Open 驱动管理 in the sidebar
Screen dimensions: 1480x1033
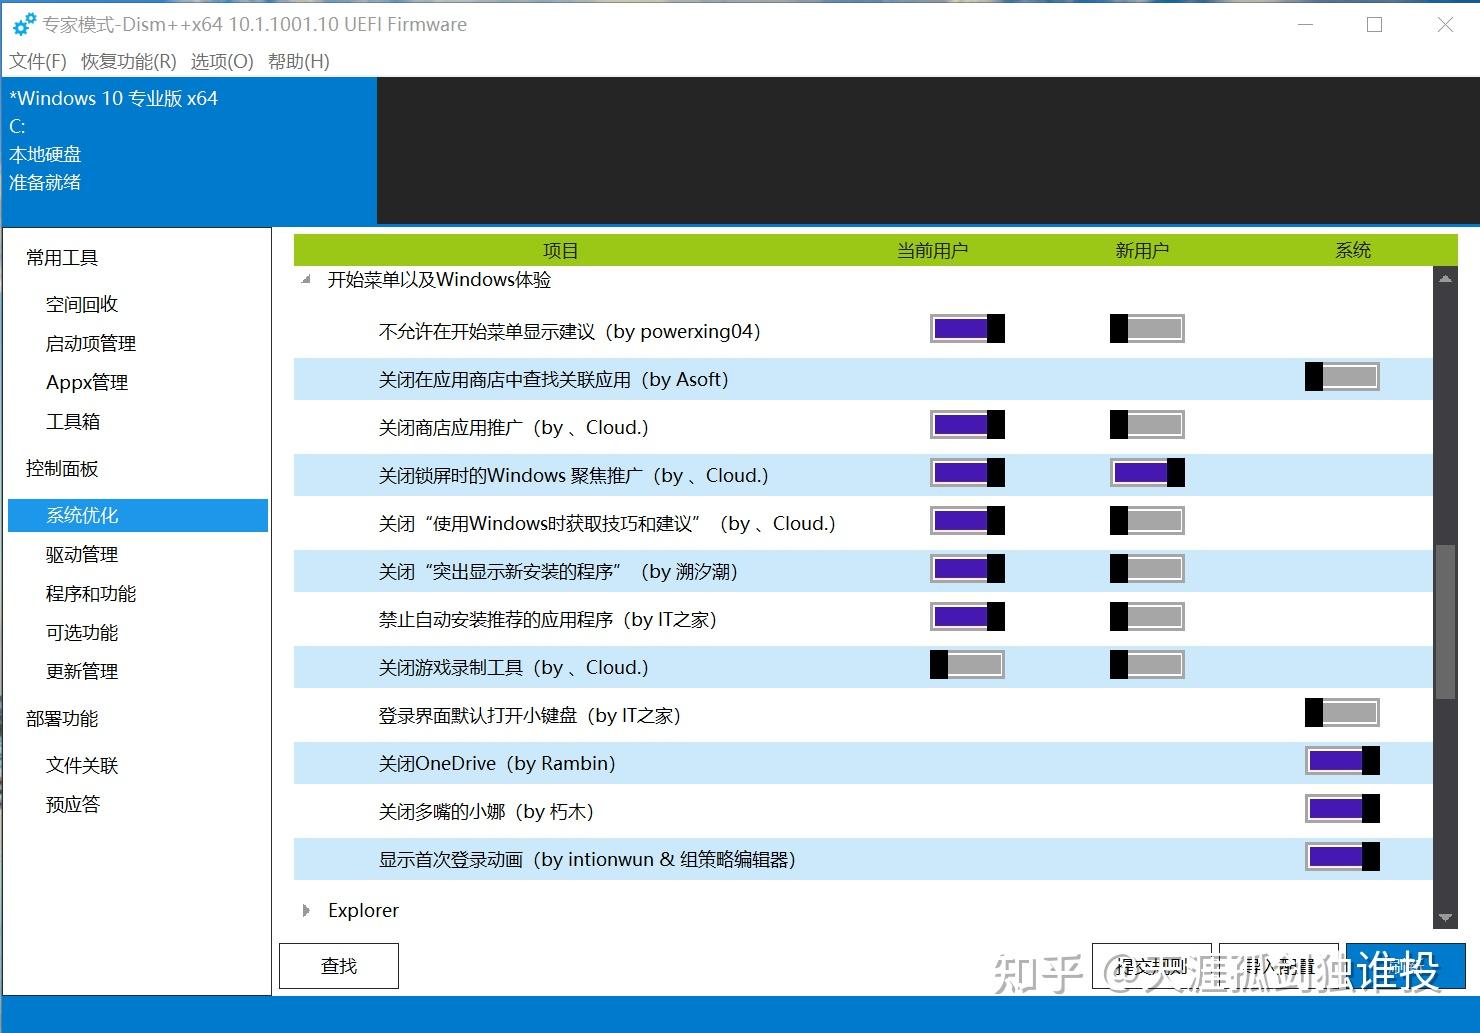pos(82,554)
